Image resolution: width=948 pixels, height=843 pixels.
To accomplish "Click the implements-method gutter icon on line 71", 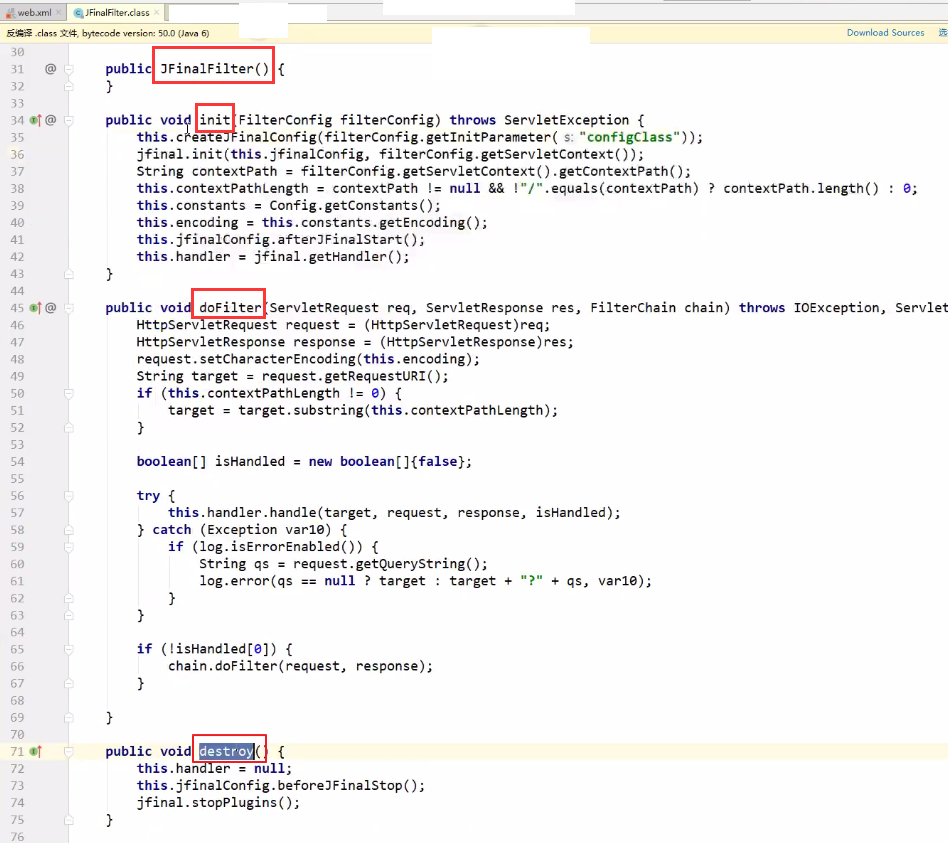I will pyautogui.click(x=35, y=751).
